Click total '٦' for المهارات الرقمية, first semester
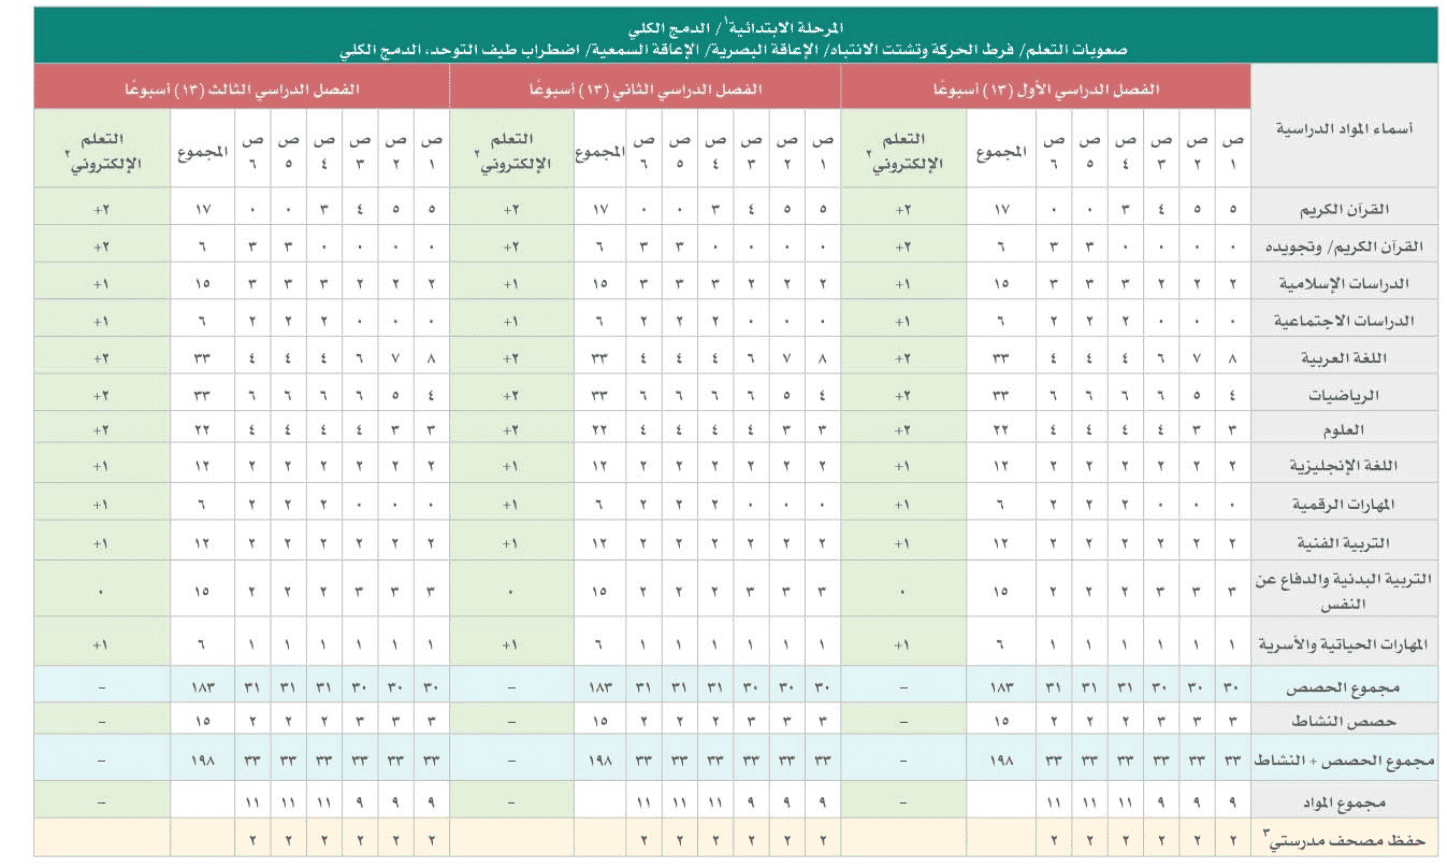Image resolution: width=1447 pixels, height=864 pixels. coord(1002,505)
